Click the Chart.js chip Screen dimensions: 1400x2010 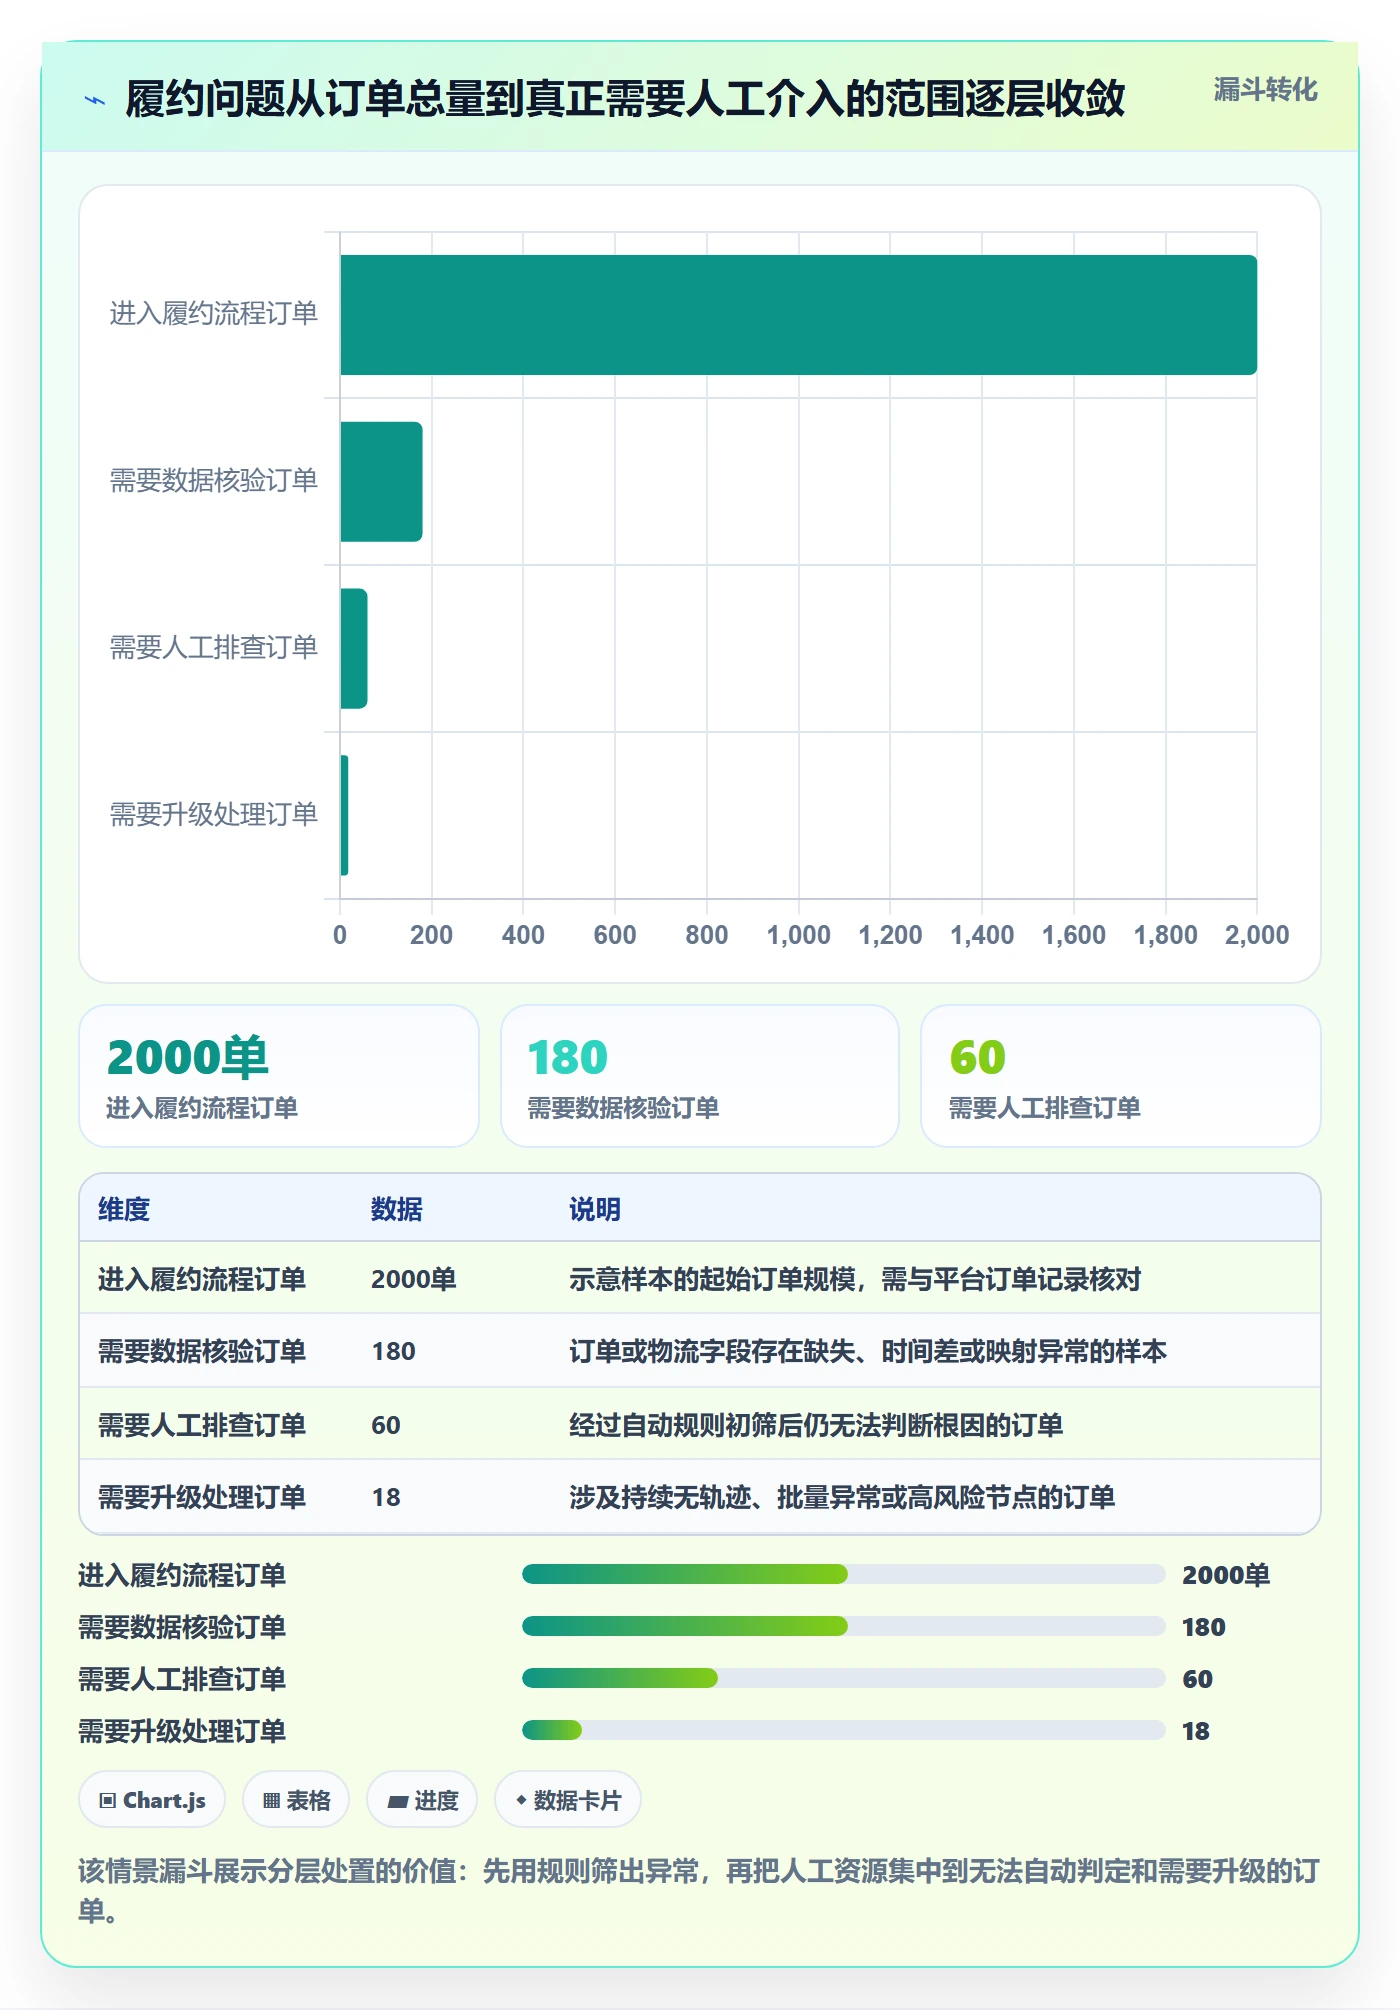click(x=152, y=1800)
